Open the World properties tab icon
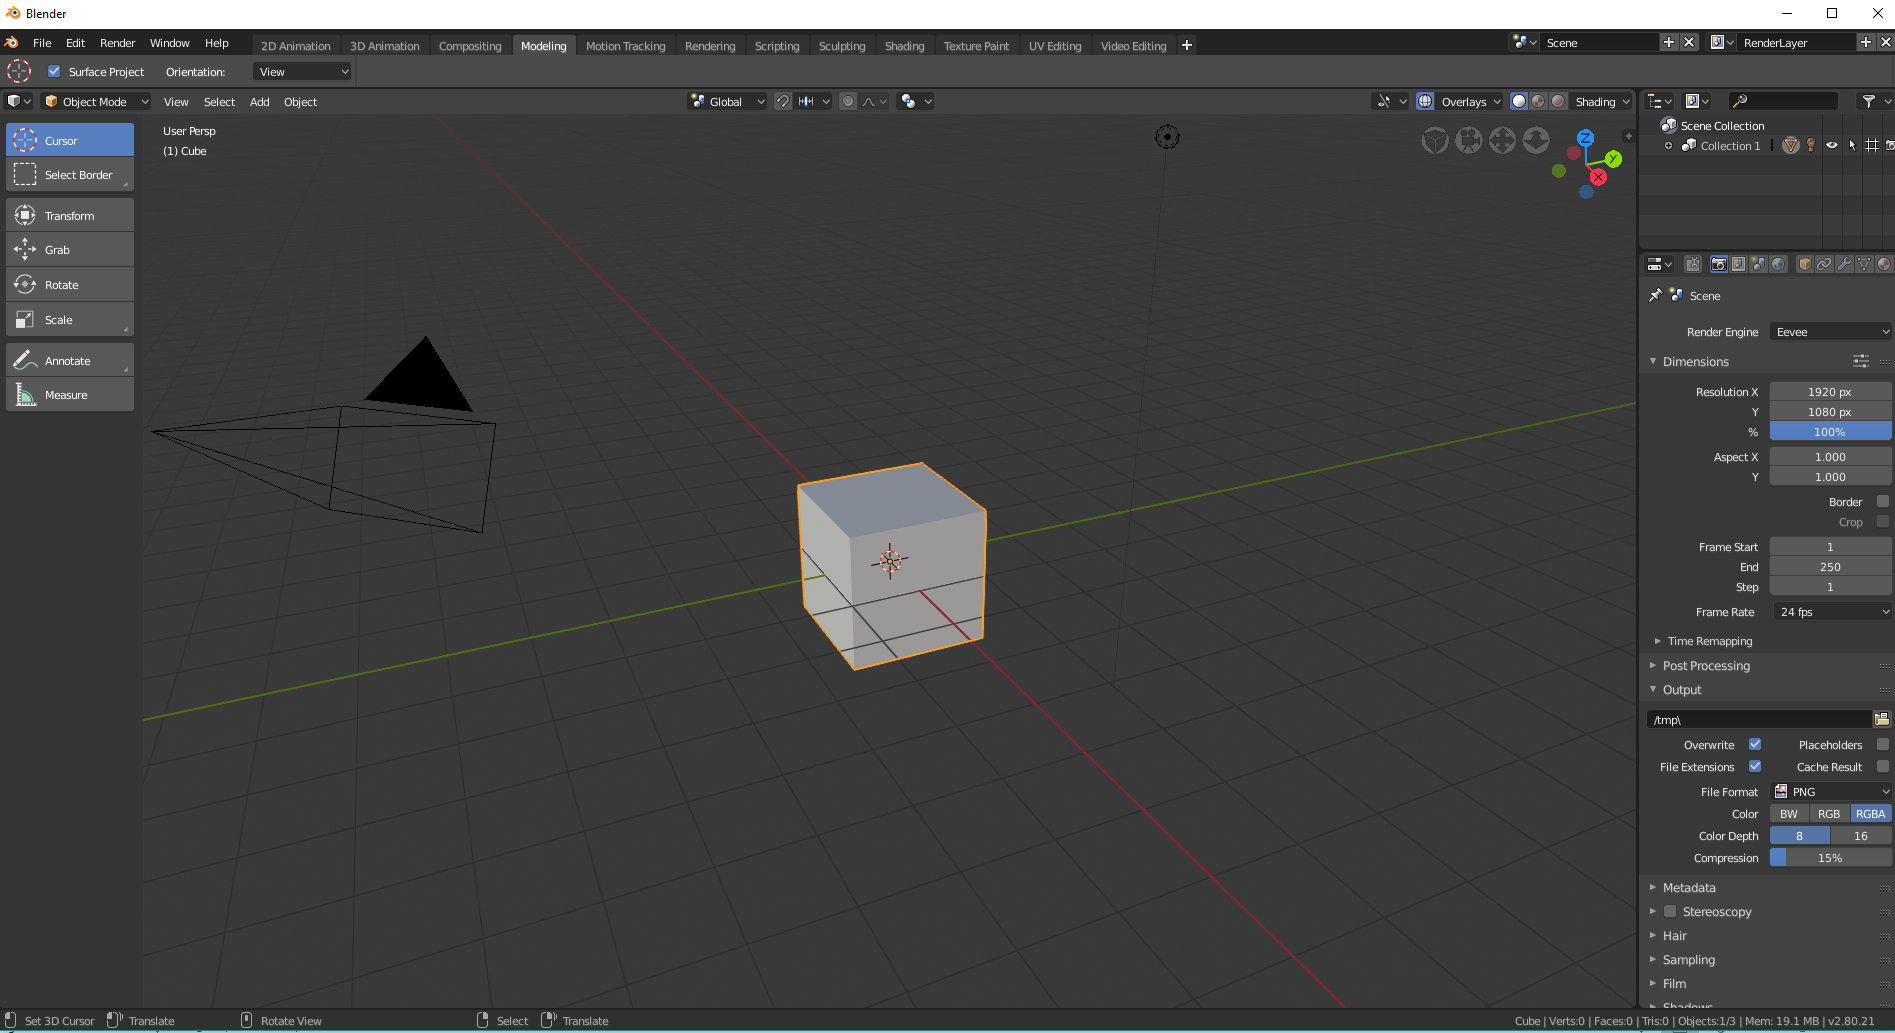 click(1778, 264)
